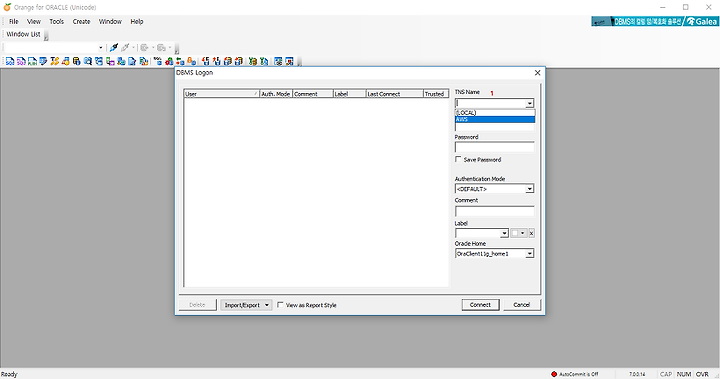Open the Oracle Home dropdown

pos(529,254)
